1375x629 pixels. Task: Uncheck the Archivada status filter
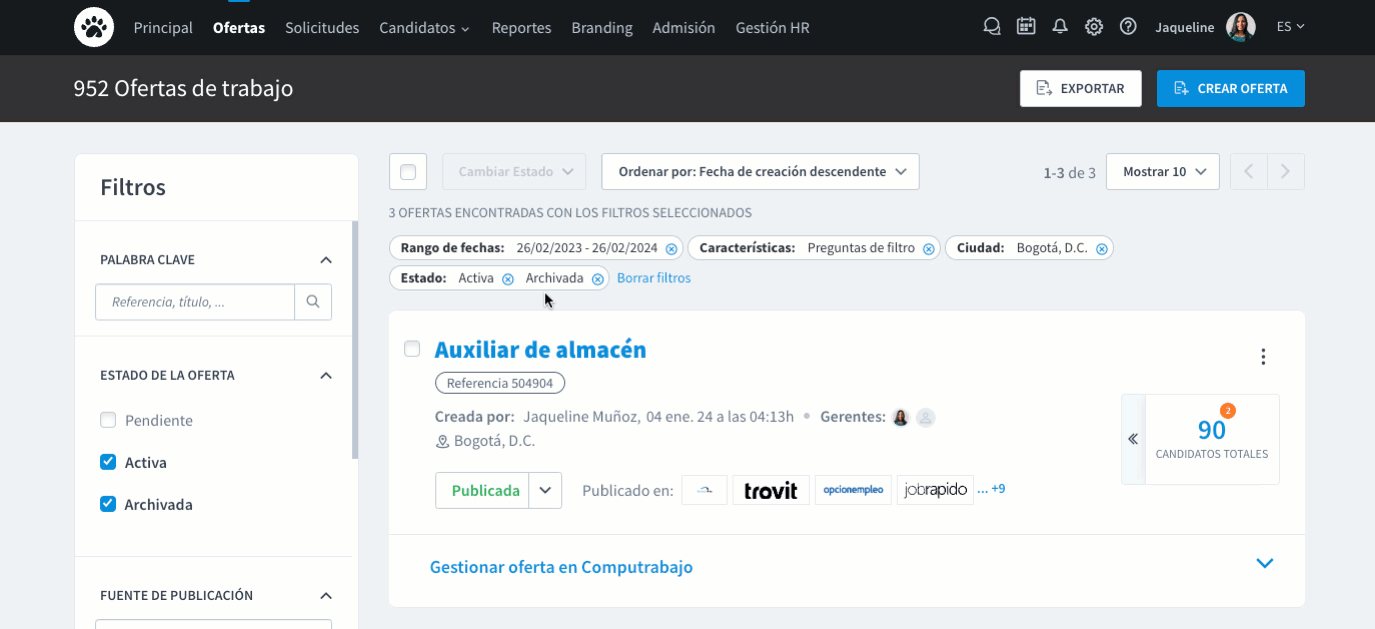(108, 505)
